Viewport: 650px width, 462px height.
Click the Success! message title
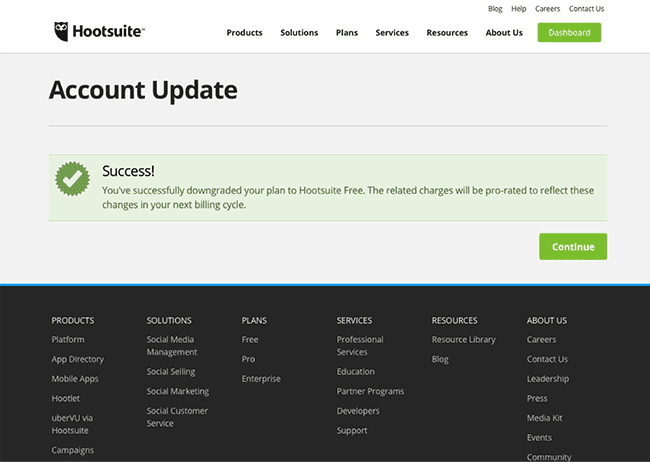(x=128, y=171)
